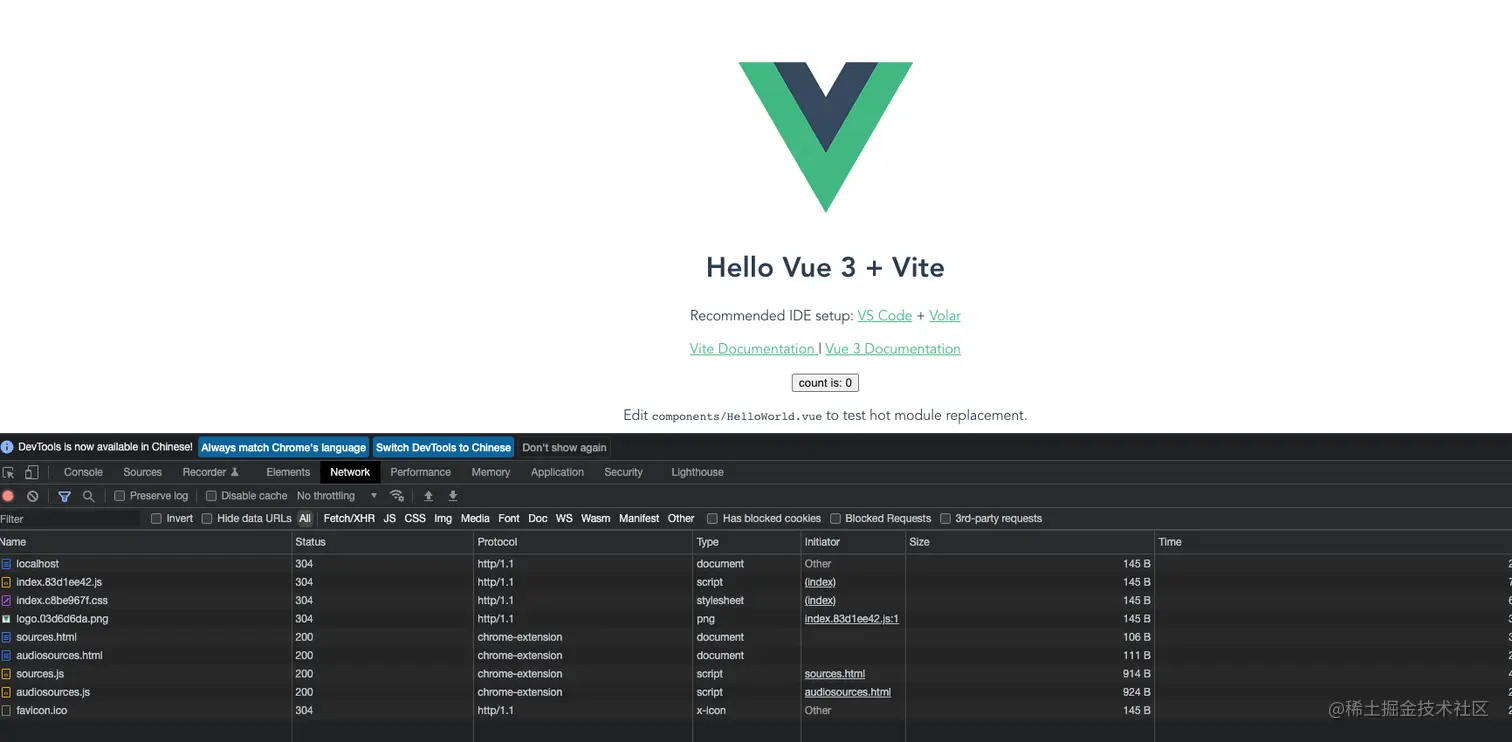Filter requests by Font type
The image size is (1512, 742).
click(509, 519)
